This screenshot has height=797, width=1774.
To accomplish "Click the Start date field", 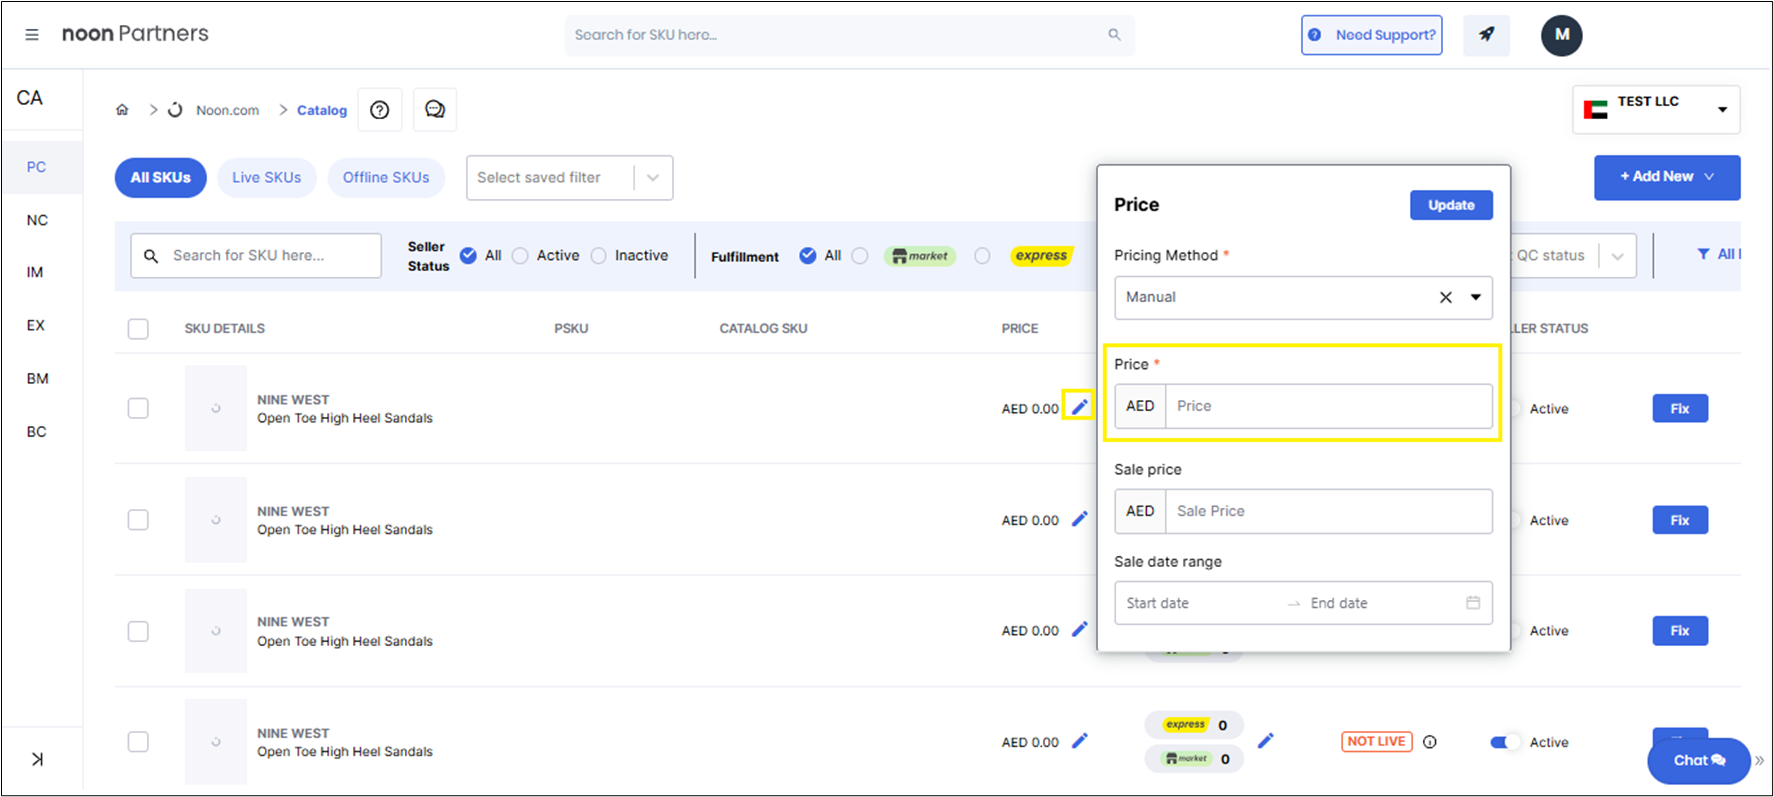I will (x=1200, y=603).
